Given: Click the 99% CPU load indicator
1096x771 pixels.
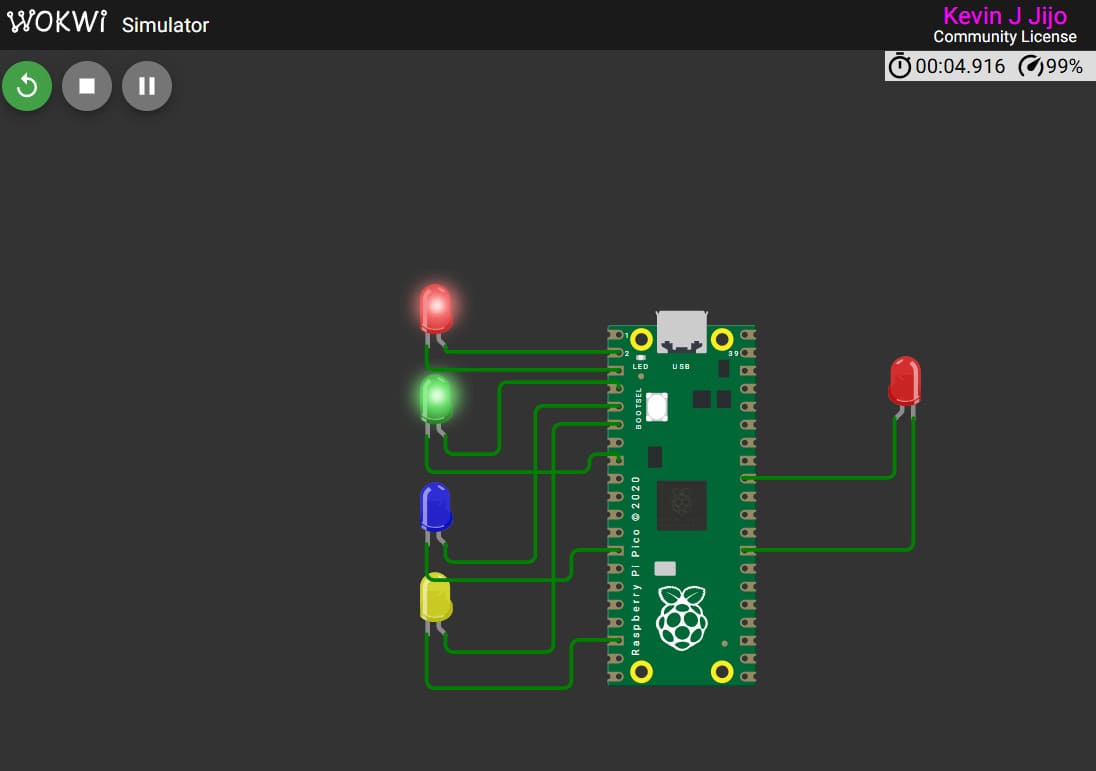Looking at the screenshot, I should 1063,66.
